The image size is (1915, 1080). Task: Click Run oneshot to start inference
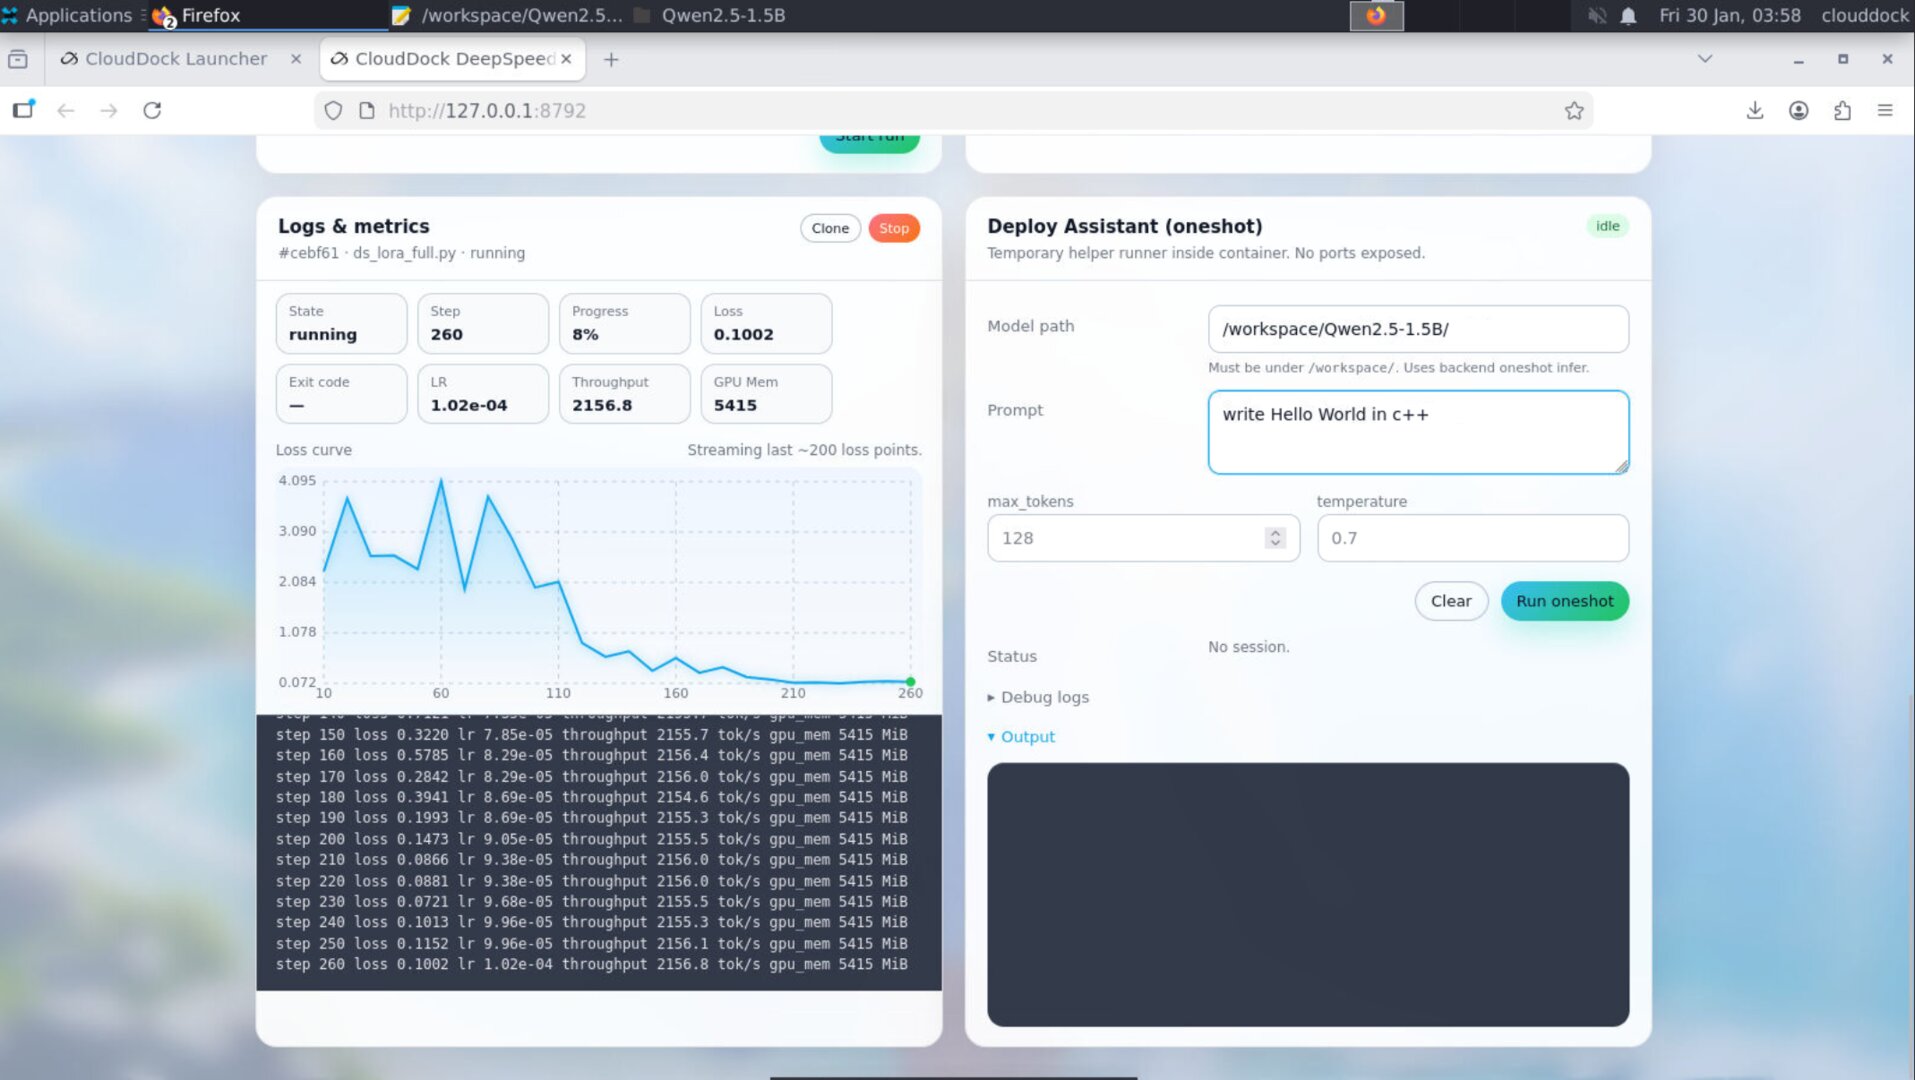coord(1564,601)
